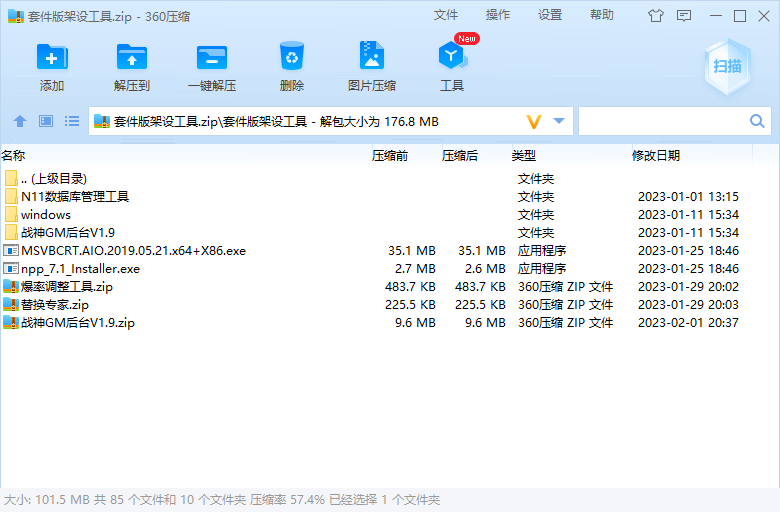This screenshot has height=512, width=780.
Task: Click the status bar size summary text
Action: [222, 500]
